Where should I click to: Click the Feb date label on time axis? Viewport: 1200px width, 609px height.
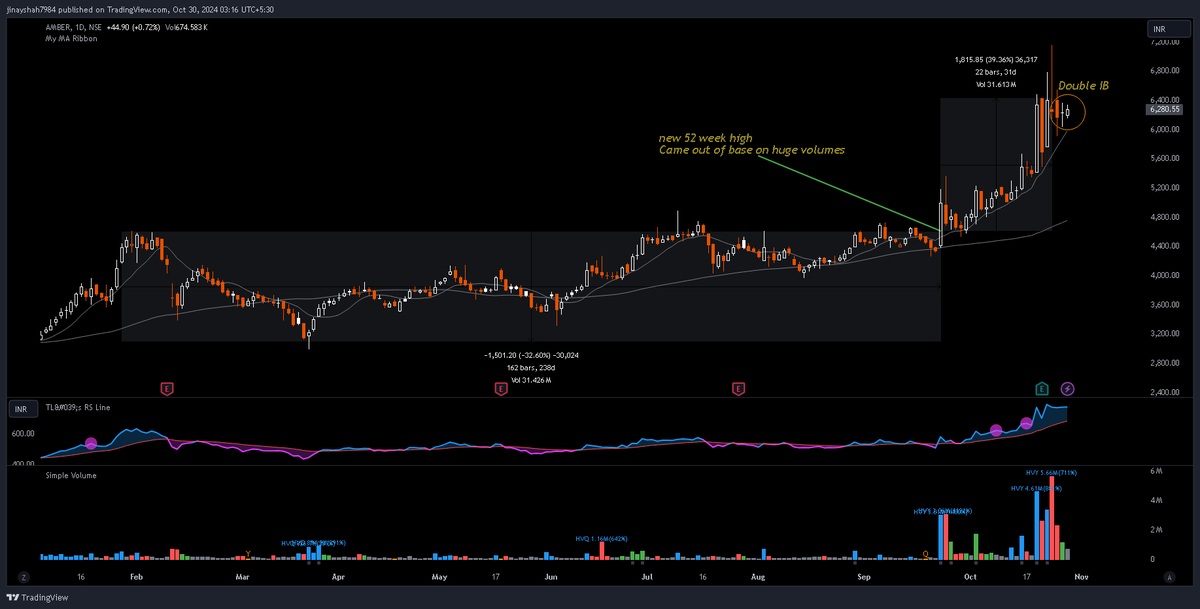point(137,577)
